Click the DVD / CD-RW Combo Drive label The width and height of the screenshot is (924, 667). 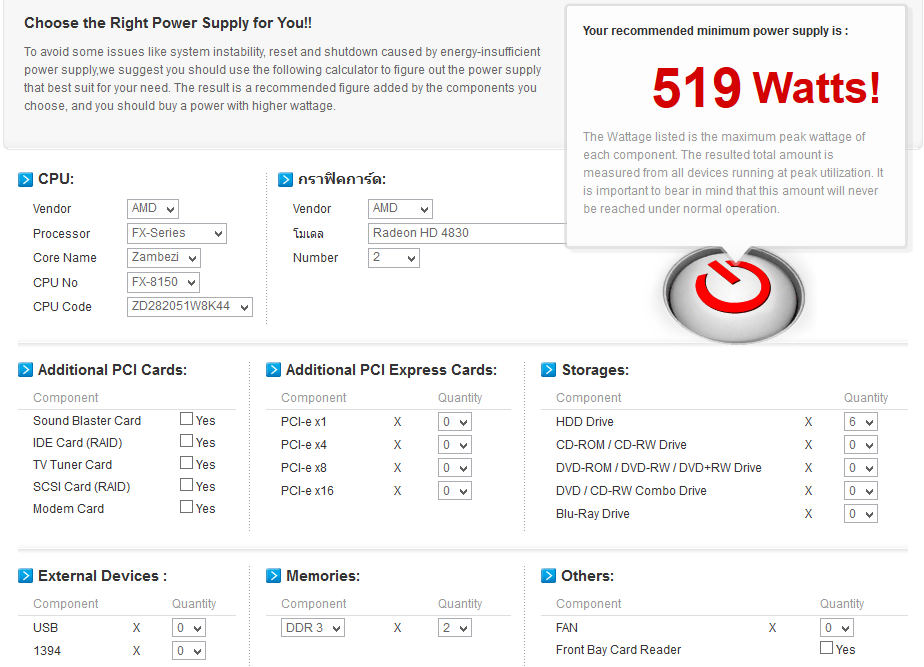(631, 491)
